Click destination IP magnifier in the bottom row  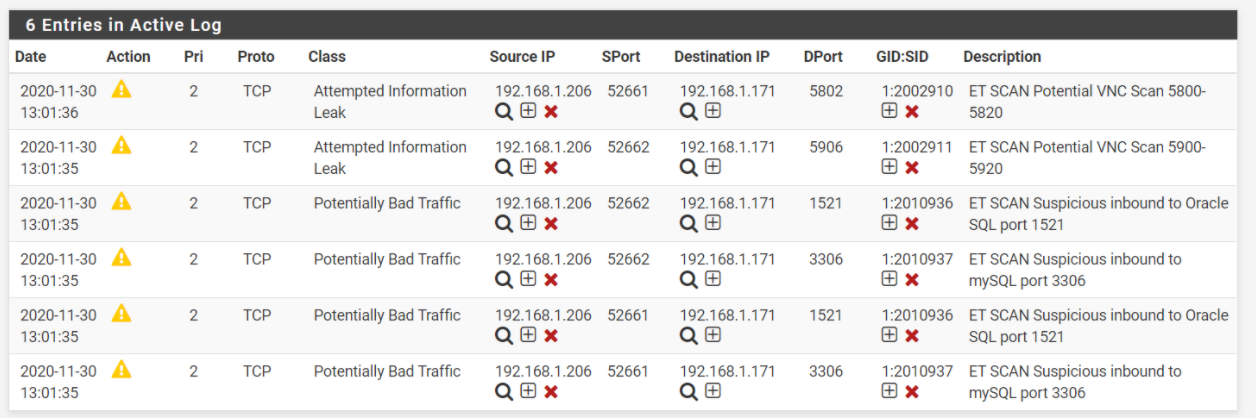(x=689, y=391)
